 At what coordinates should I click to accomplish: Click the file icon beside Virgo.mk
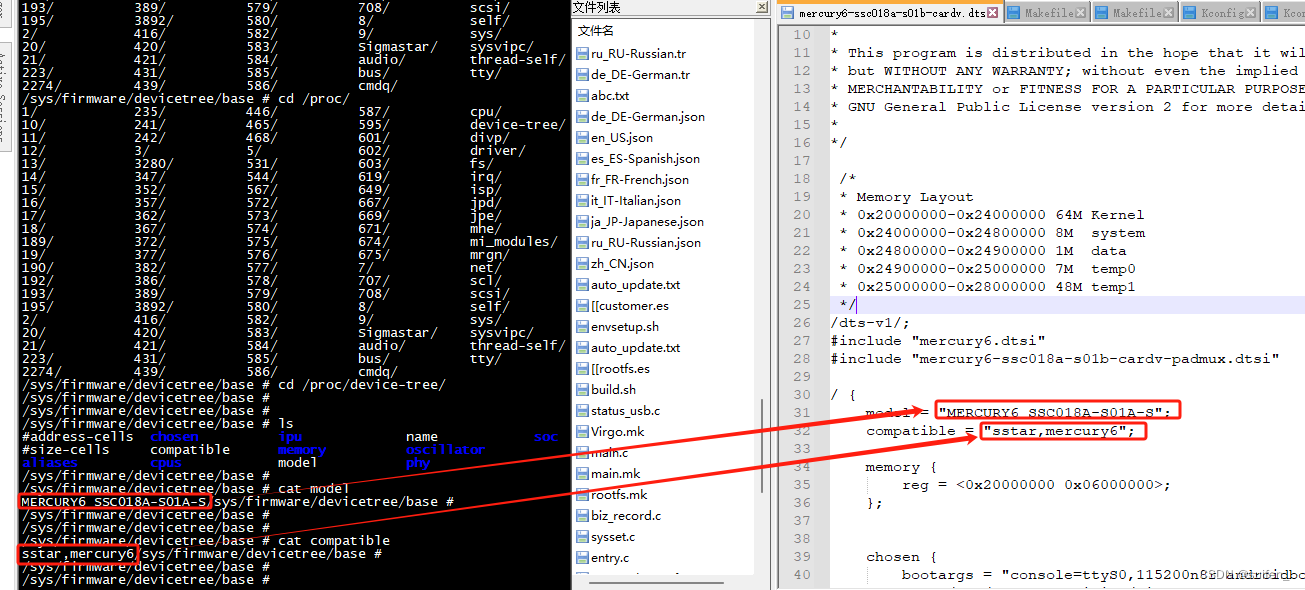click(x=583, y=432)
